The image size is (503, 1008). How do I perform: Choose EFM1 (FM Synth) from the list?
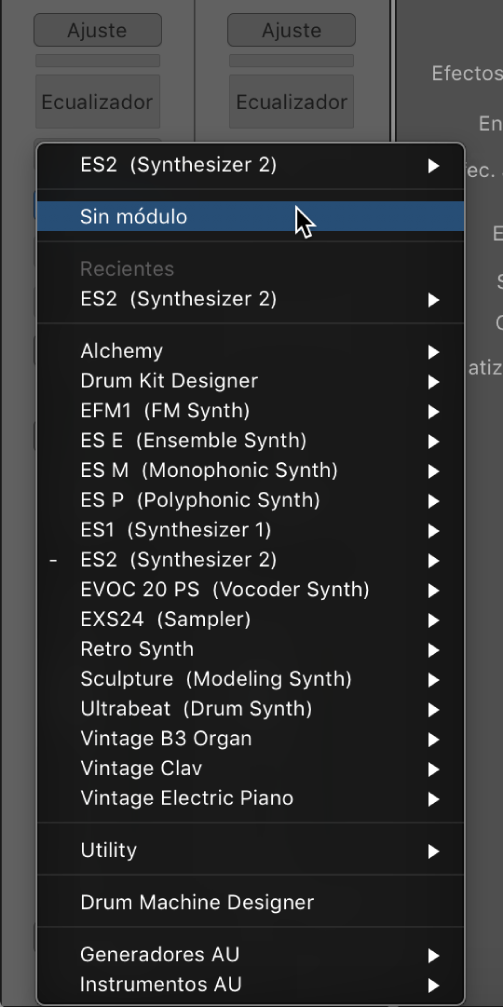250,410
